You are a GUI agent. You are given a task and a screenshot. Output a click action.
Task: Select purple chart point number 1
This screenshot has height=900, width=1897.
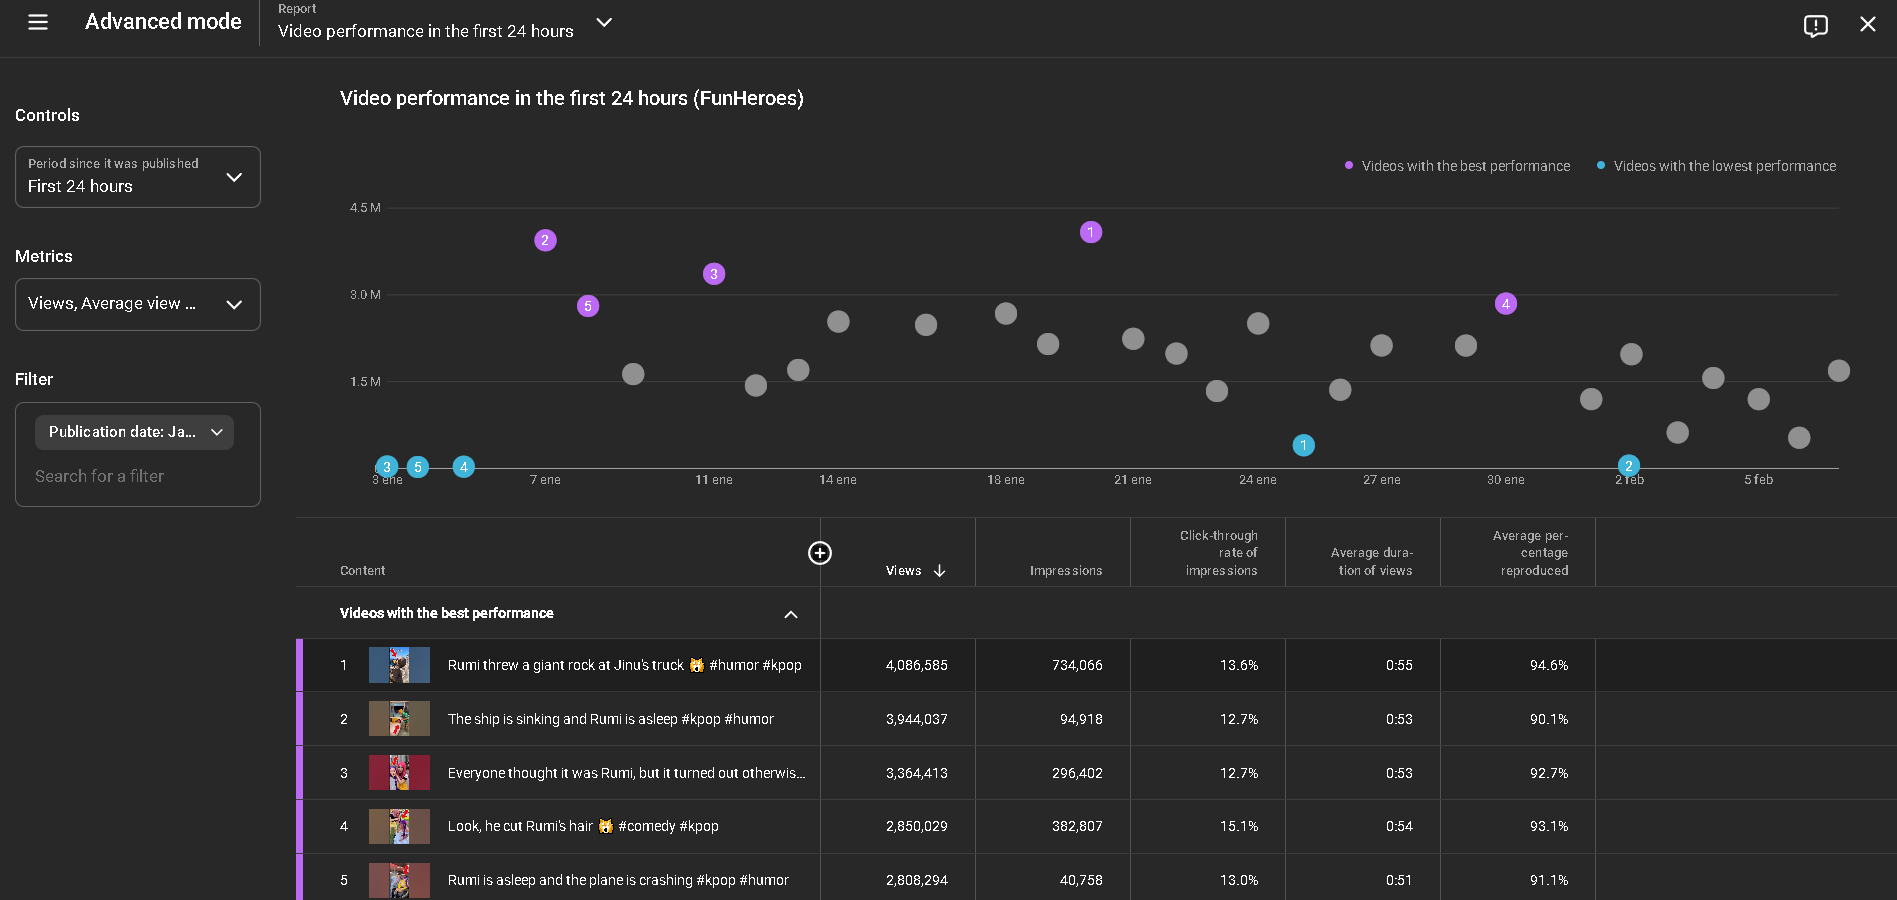click(1090, 232)
